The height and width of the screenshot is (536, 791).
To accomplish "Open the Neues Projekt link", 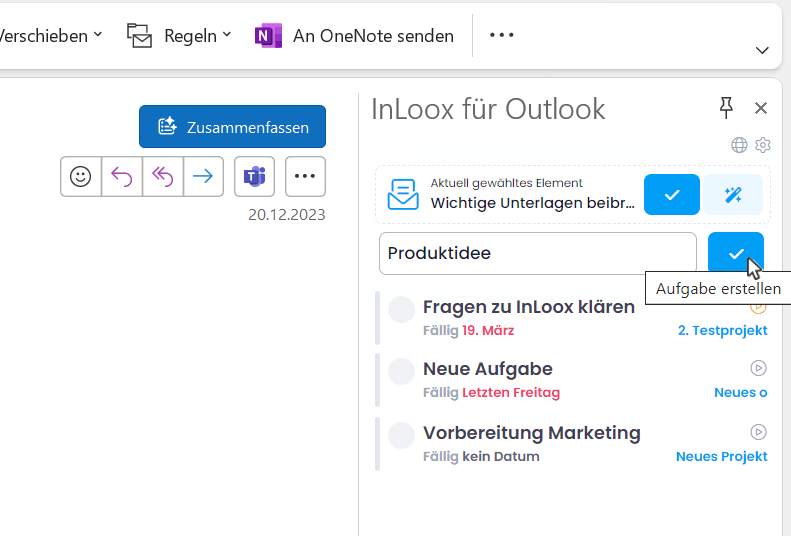I will tap(721, 457).
